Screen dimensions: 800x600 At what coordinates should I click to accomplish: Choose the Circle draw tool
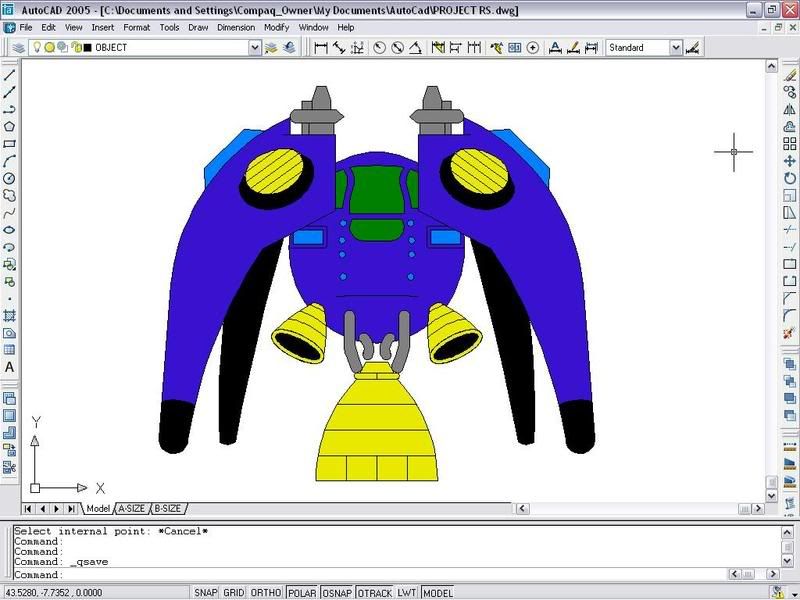[9, 178]
